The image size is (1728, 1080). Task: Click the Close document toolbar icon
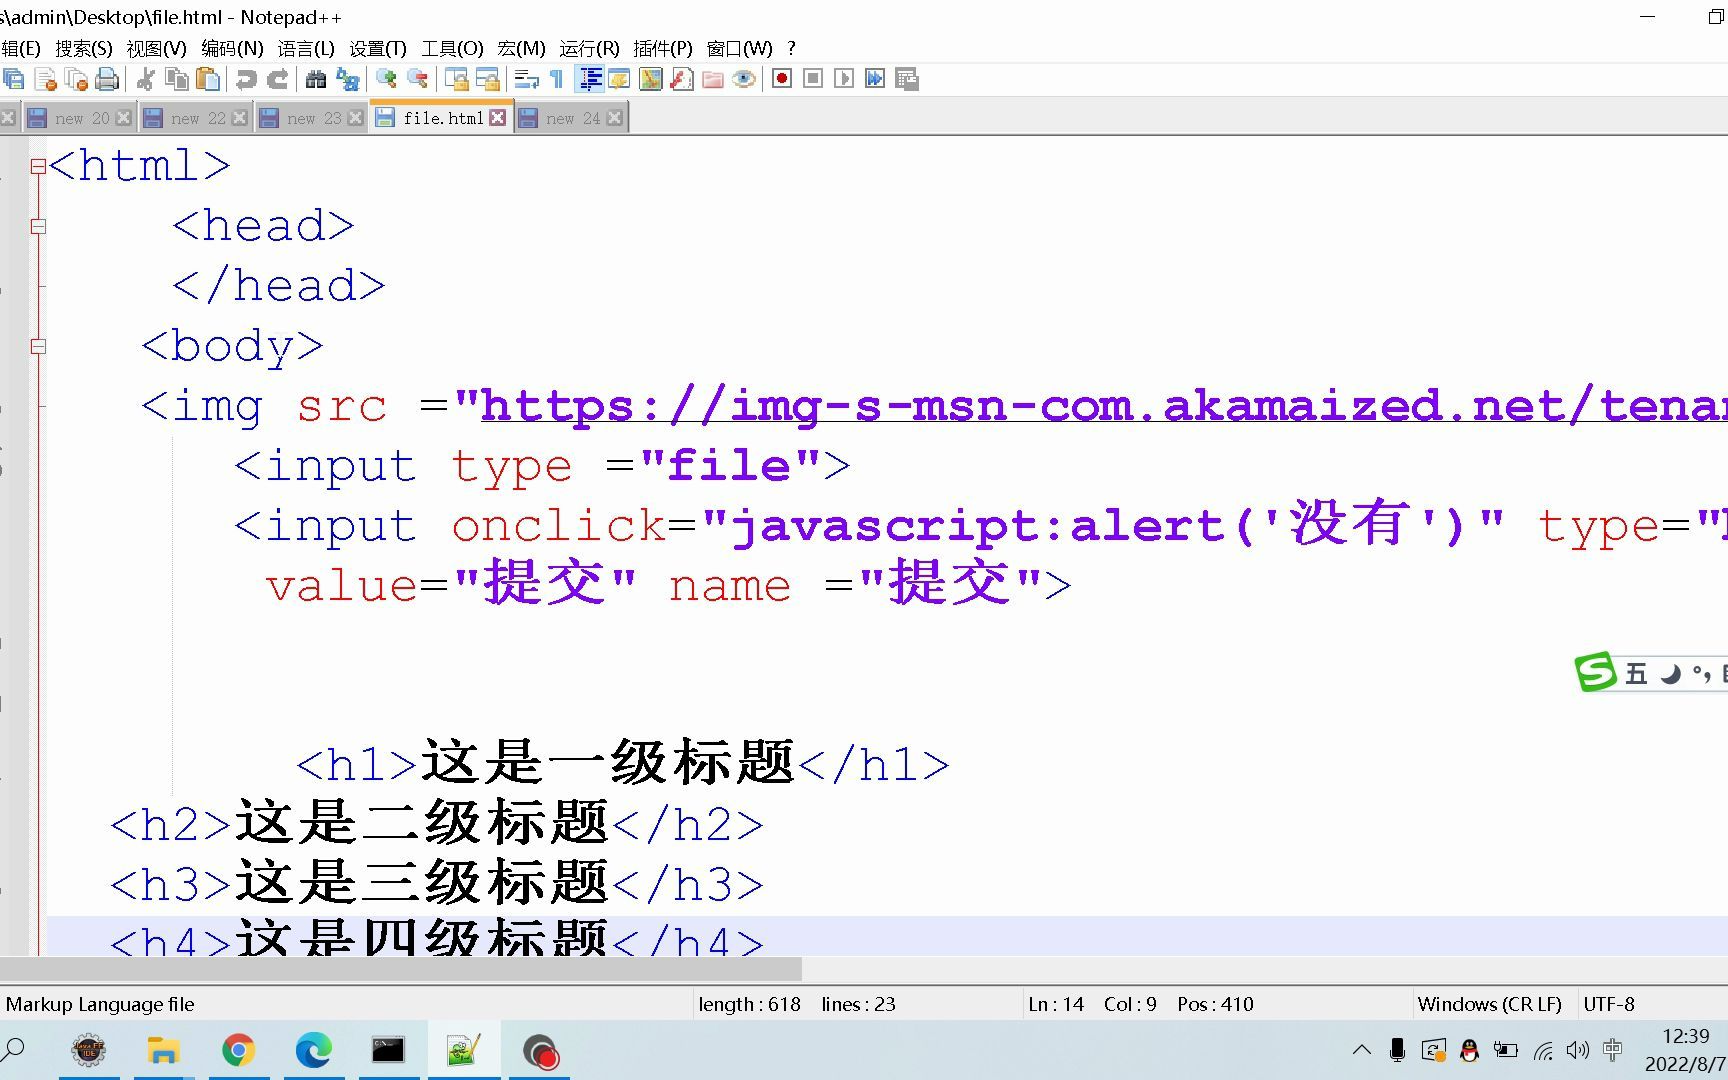(x=46, y=79)
